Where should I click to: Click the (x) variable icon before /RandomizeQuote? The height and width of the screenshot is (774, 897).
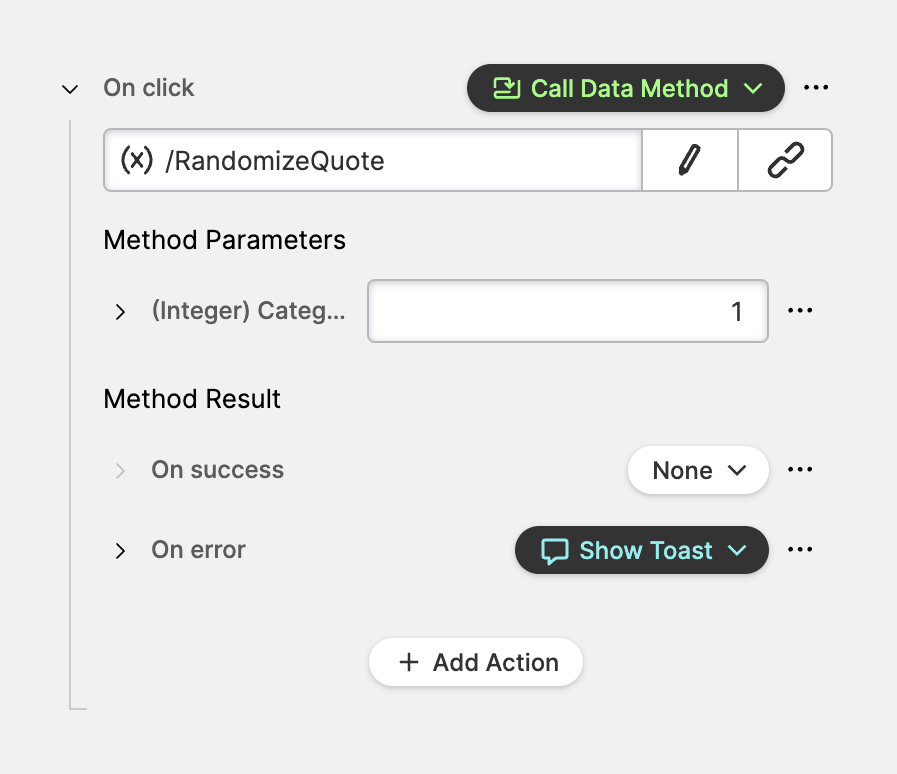pos(136,160)
